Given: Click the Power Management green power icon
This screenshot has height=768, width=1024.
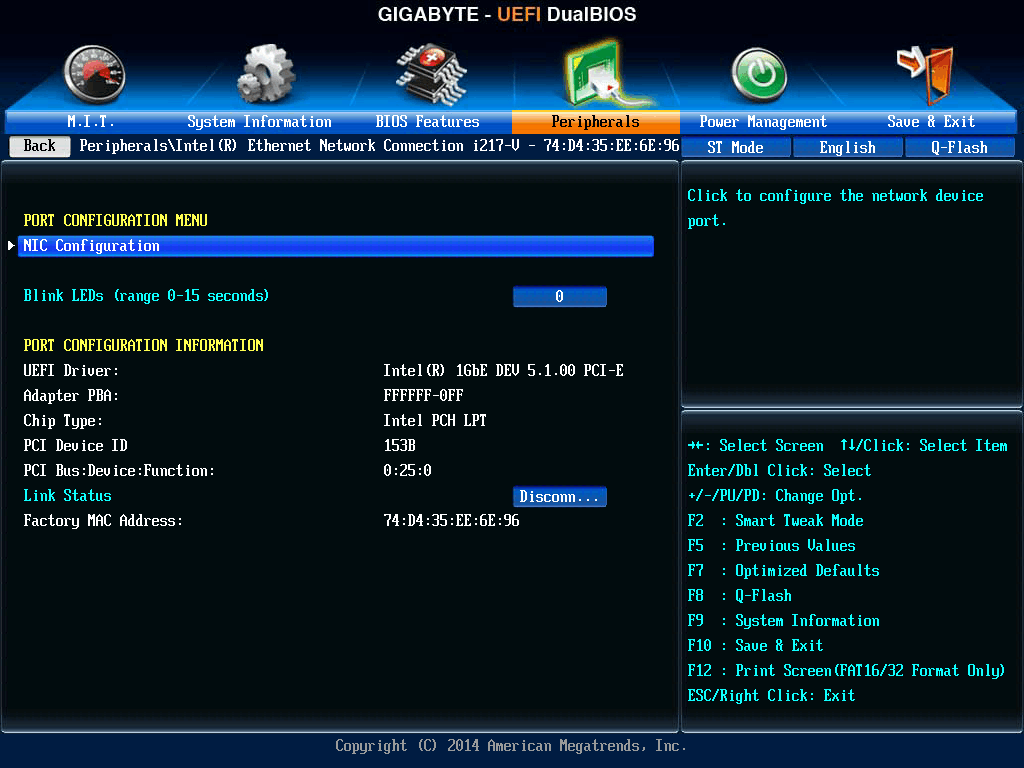Looking at the screenshot, I should tap(759, 75).
